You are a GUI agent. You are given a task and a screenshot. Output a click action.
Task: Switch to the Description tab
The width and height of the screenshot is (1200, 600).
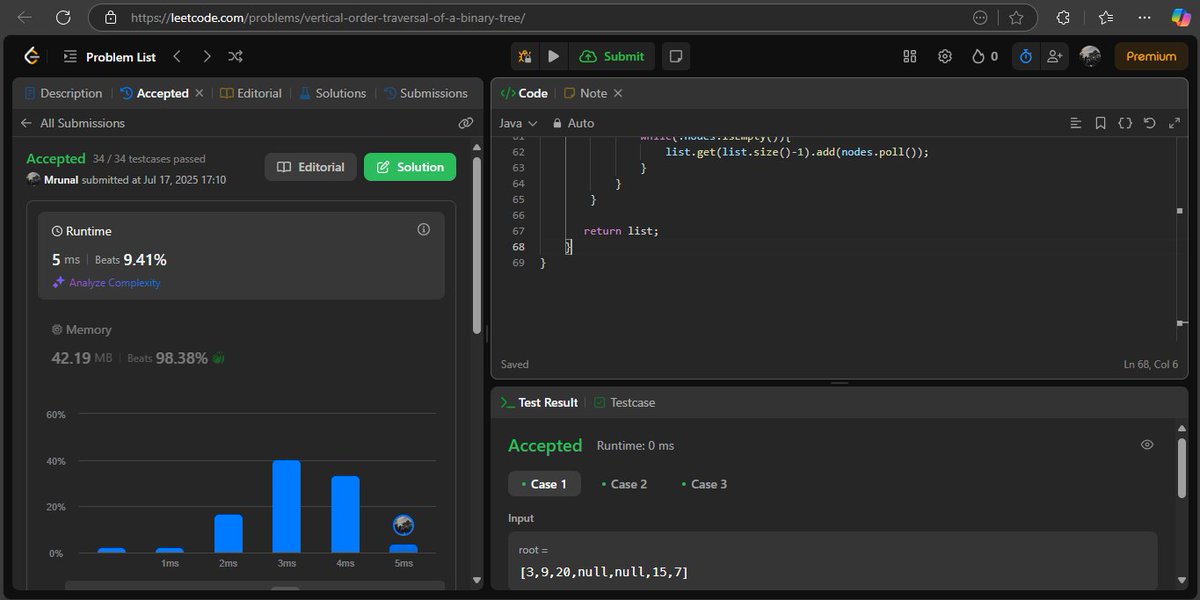point(63,93)
